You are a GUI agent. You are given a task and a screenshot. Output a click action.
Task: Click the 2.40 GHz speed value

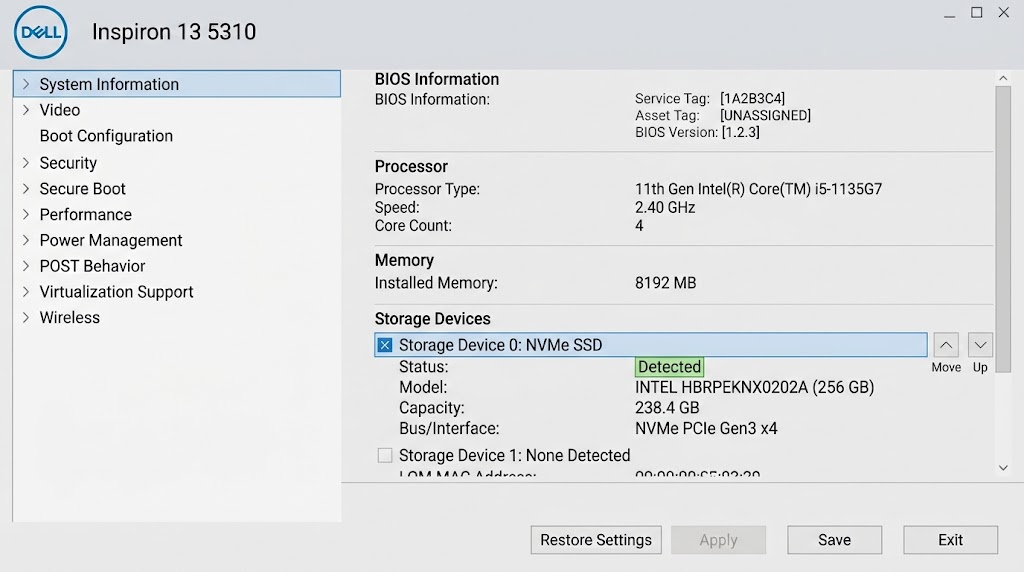tap(665, 208)
